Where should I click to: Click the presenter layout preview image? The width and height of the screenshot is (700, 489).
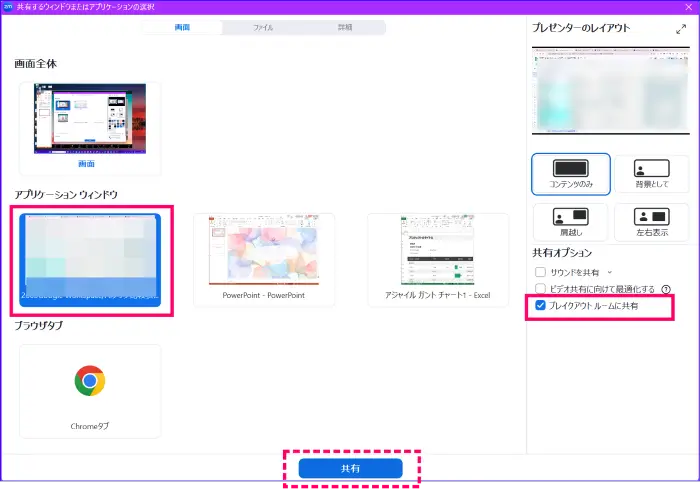pos(611,90)
